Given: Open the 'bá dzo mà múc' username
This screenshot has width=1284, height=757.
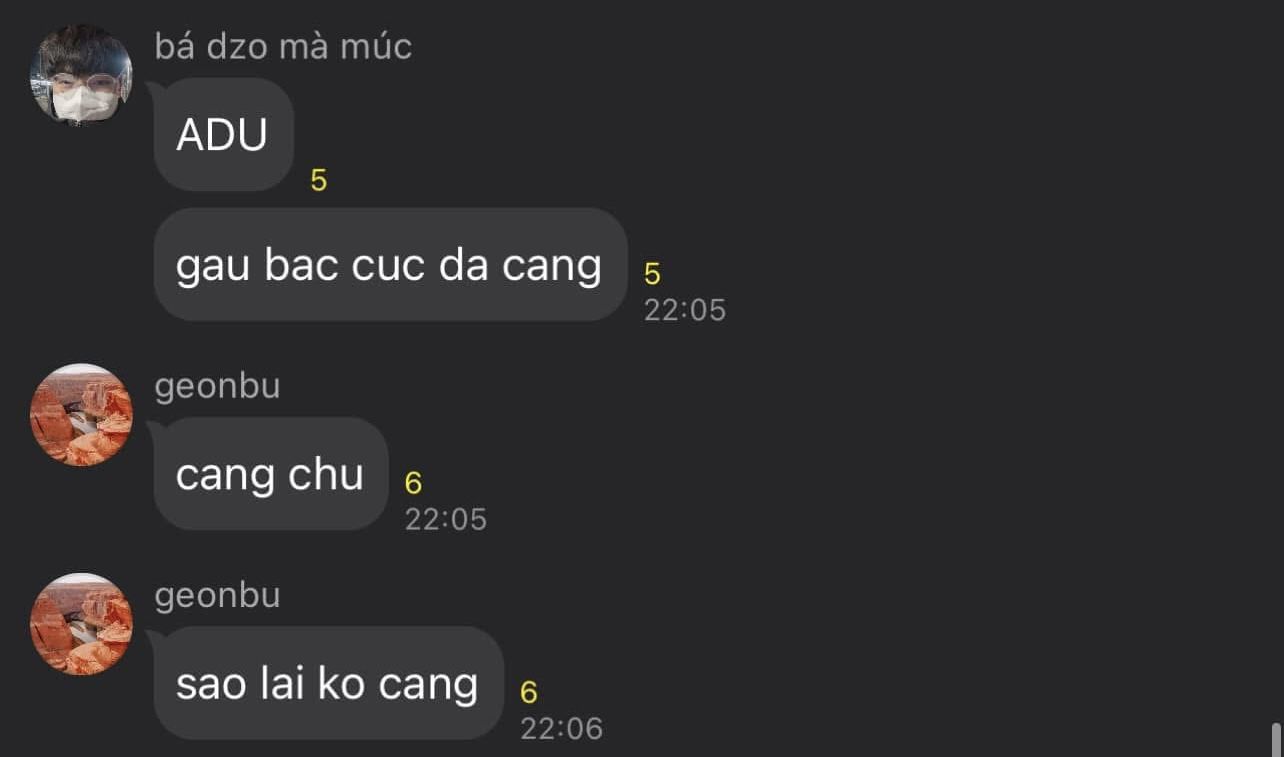Looking at the screenshot, I should (x=283, y=46).
